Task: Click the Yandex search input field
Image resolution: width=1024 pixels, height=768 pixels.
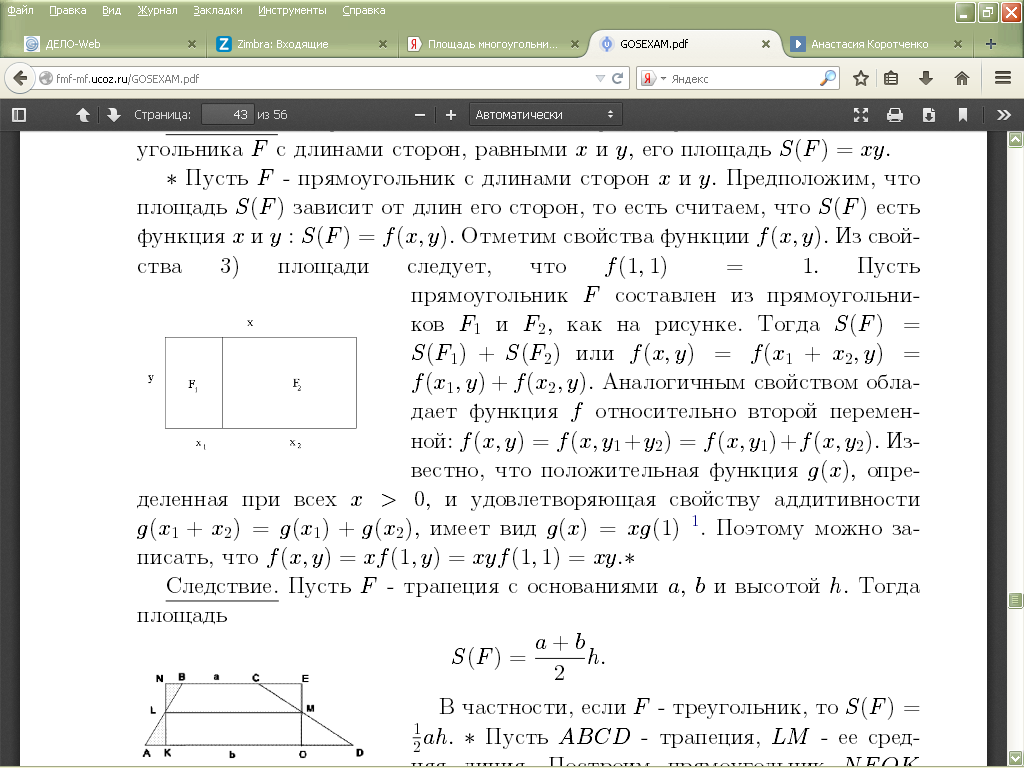Action: tap(743, 78)
